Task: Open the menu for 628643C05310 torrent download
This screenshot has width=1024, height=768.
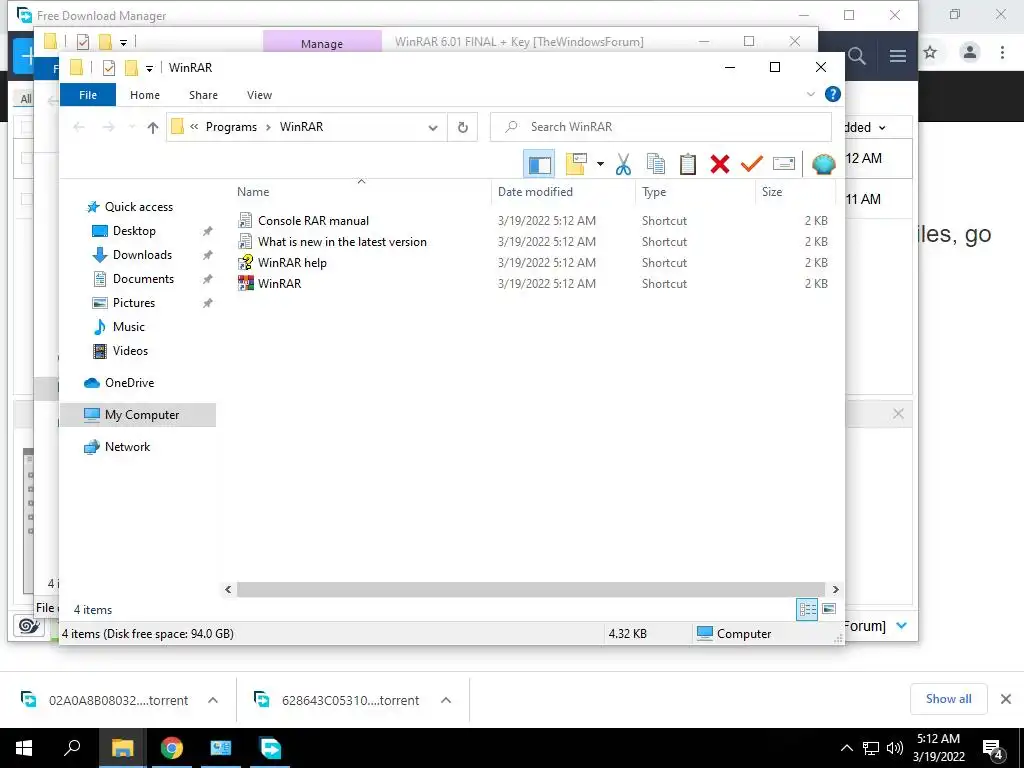Action: [x=446, y=700]
